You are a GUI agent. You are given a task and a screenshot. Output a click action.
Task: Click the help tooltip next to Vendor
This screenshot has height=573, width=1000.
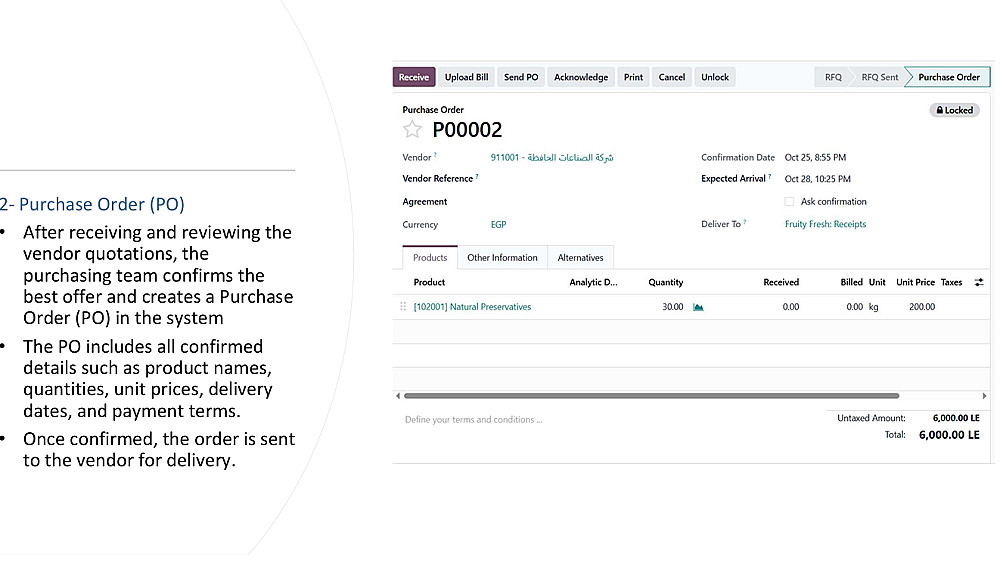pos(435,156)
